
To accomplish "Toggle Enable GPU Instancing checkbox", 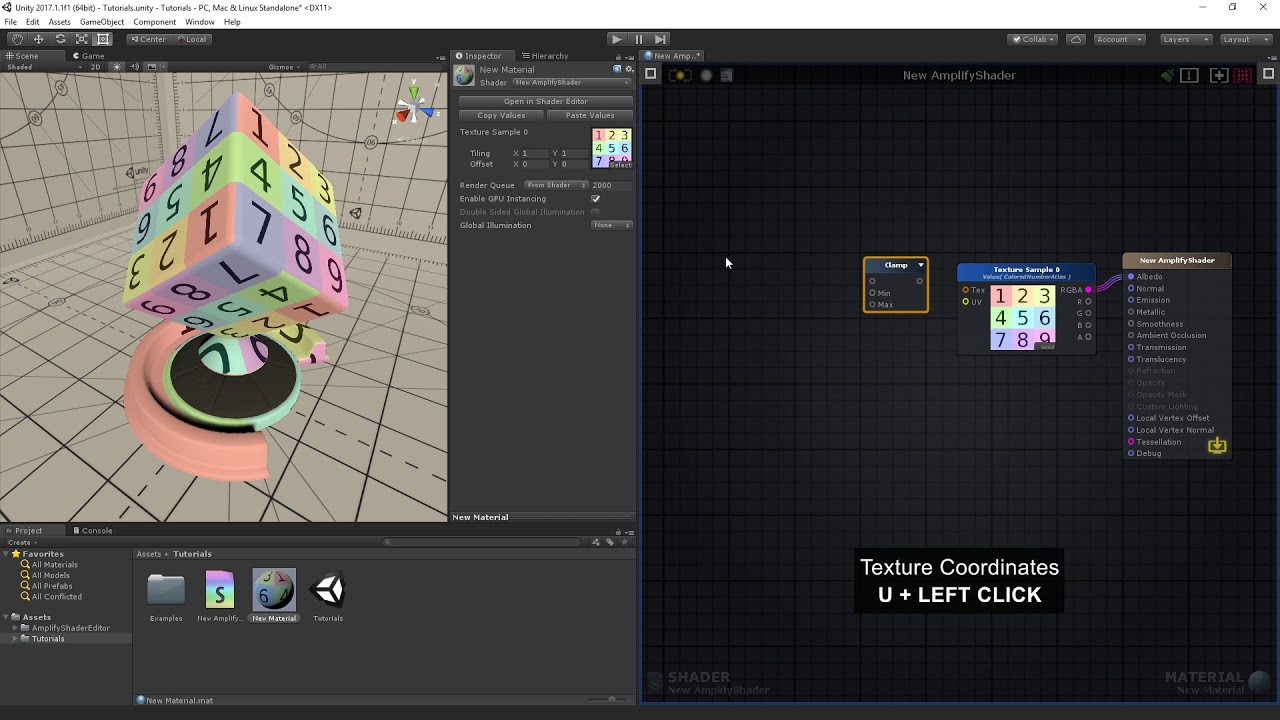I will (x=596, y=199).
